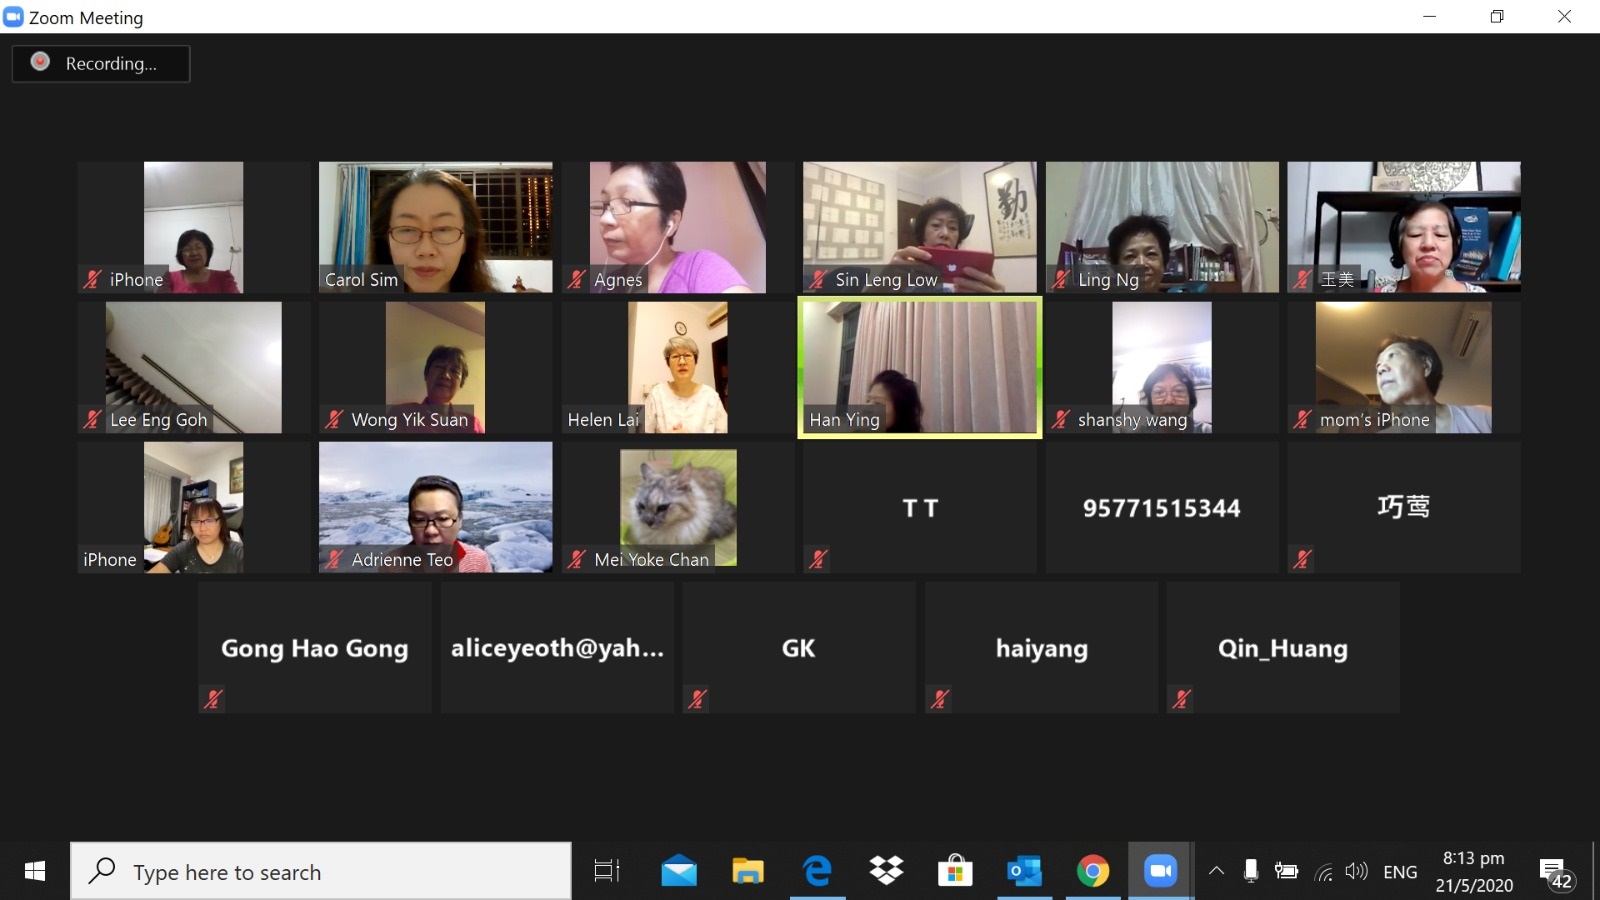This screenshot has height=900, width=1600.
Task: Switch ENG input language indicator
Action: (1400, 872)
